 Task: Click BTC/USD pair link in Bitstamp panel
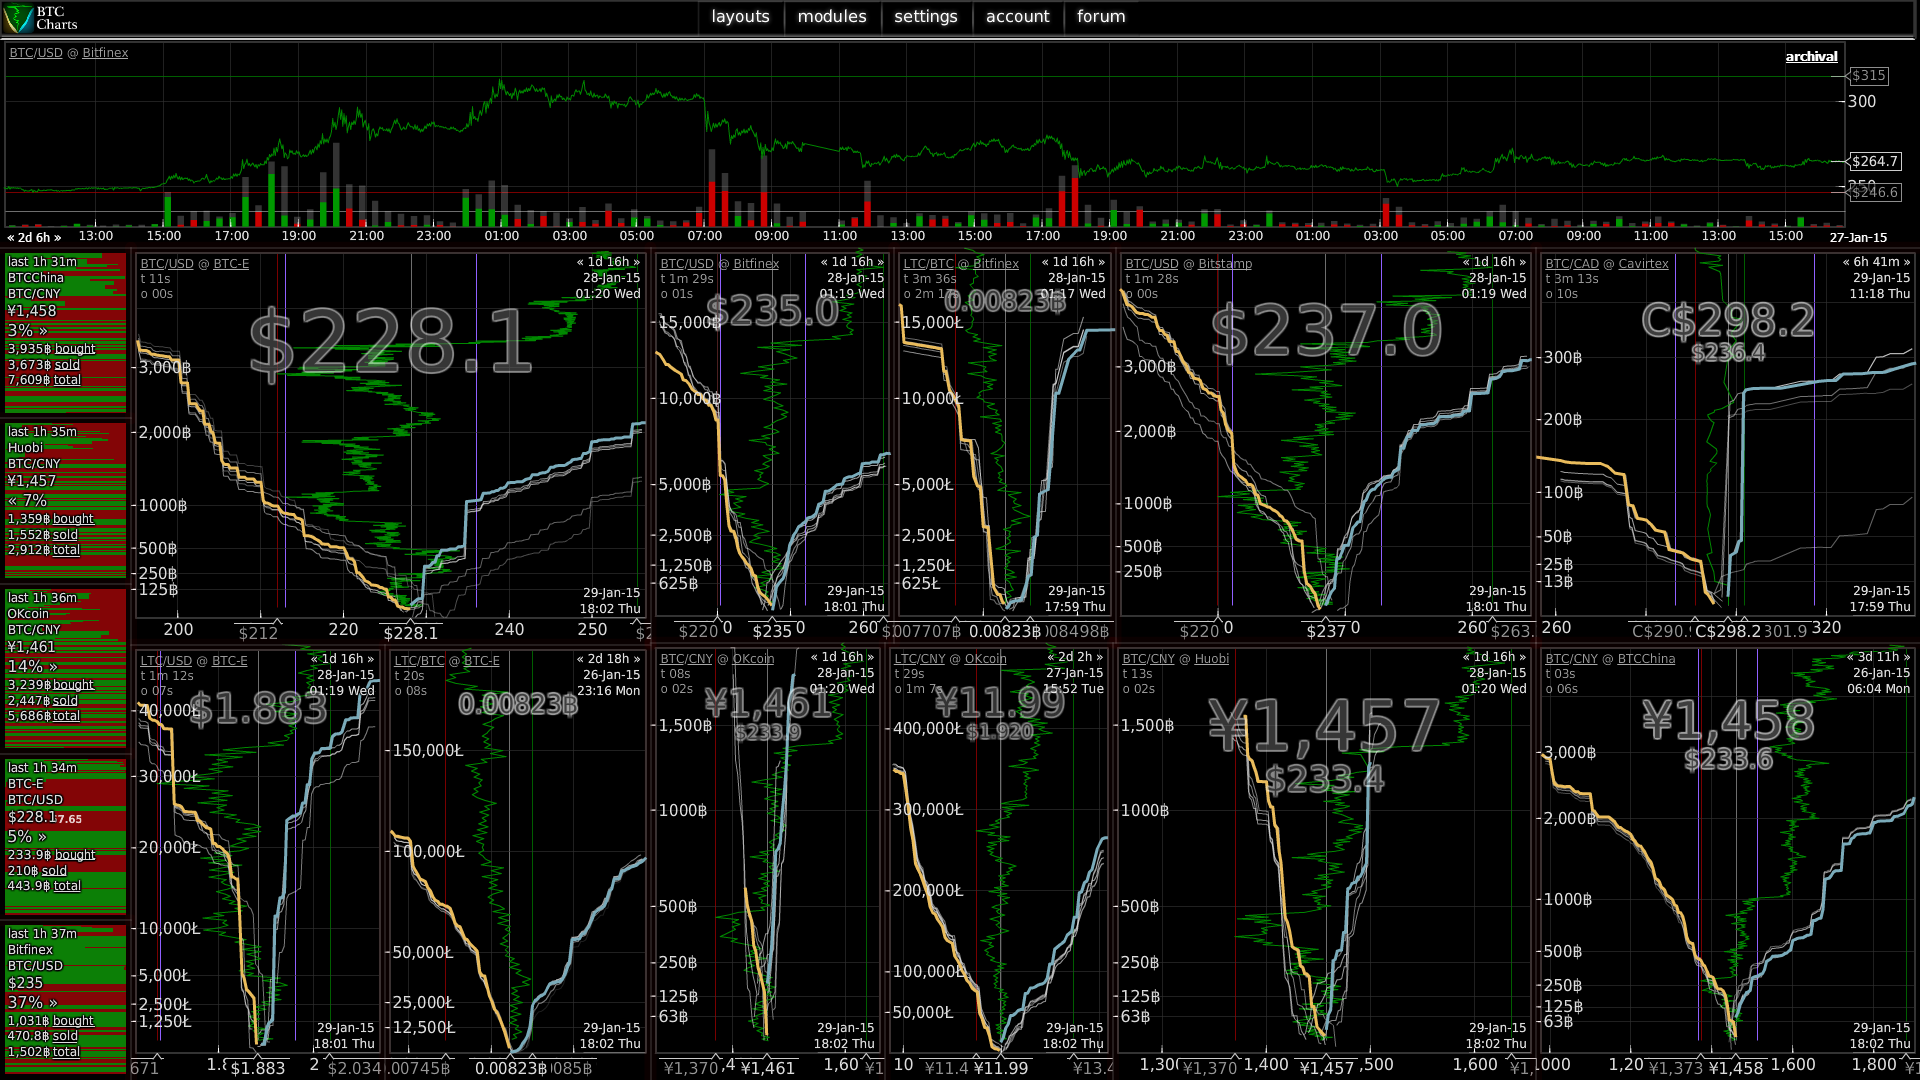(1152, 264)
